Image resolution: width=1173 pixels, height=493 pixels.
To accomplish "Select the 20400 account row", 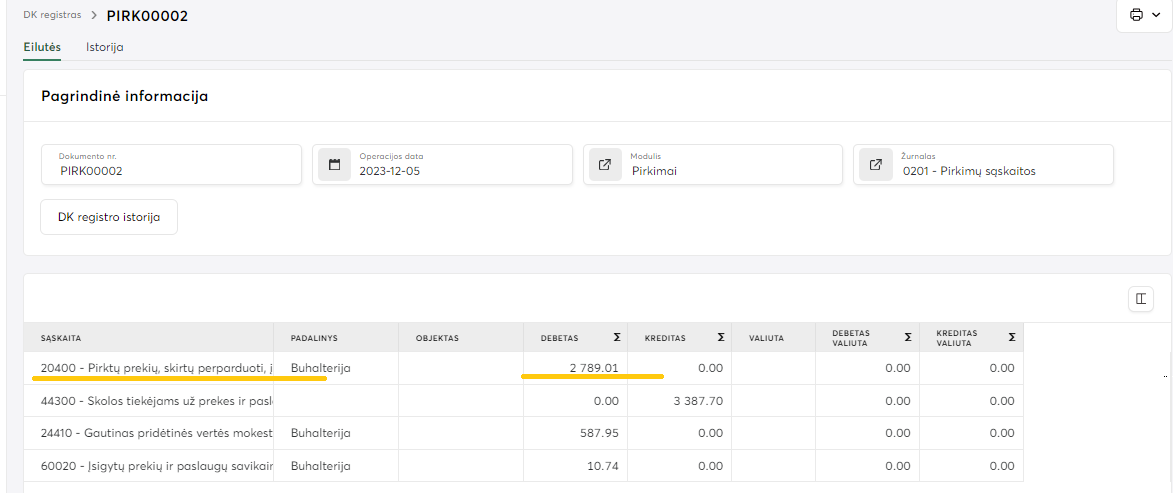I will [x=156, y=368].
